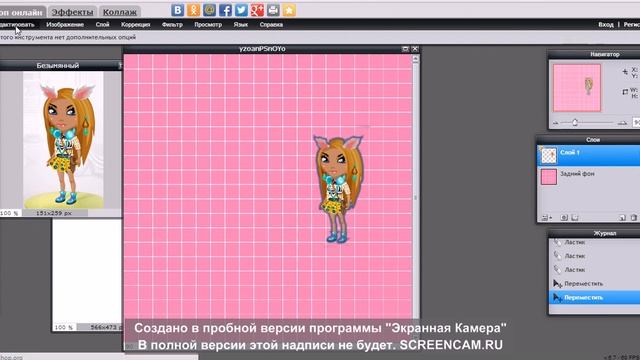Create a new layer in Слои panel
Image resolution: width=640 pixels, height=360 pixels.
click(x=622, y=218)
